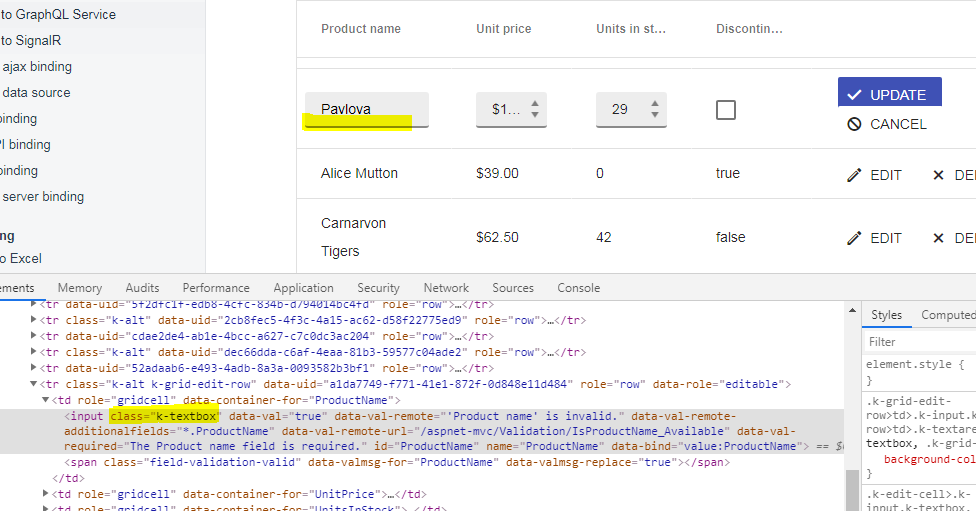
Task: Click the Carnarvon Tigers product cell
Action: pos(354,237)
